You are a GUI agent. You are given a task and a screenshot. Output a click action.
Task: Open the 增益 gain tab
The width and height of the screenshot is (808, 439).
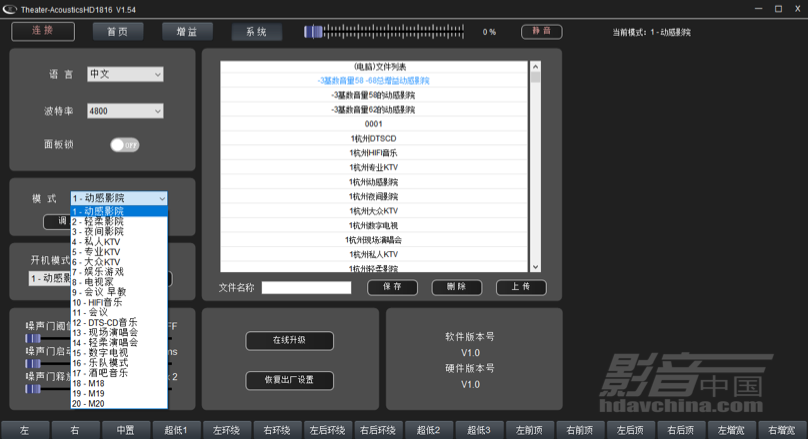pyautogui.click(x=187, y=31)
